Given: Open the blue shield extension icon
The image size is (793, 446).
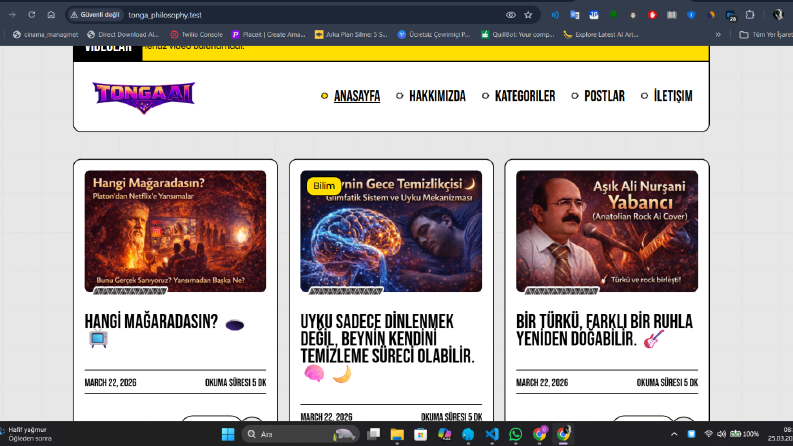Looking at the screenshot, I should pos(691,15).
